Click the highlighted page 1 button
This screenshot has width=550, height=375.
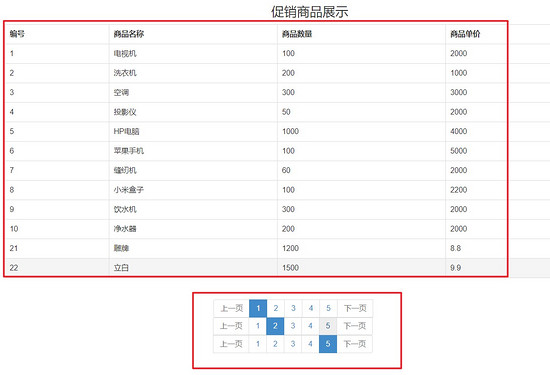258,308
